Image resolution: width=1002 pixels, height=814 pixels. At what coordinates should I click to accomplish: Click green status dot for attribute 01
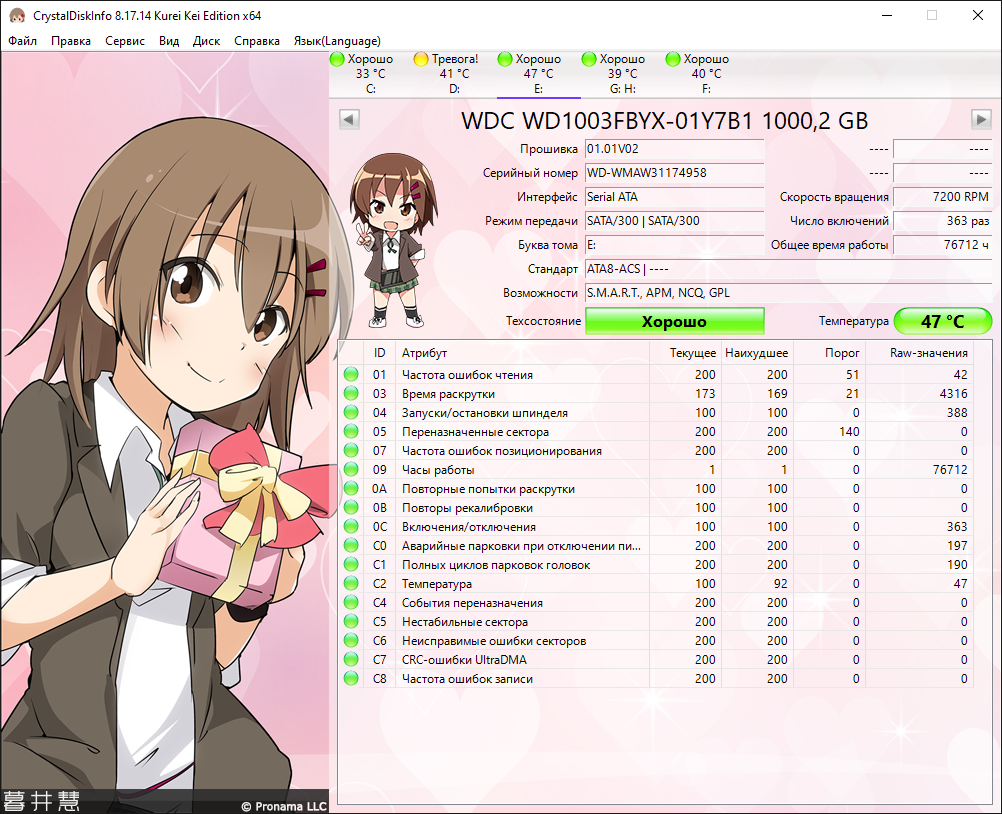(x=351, y=374)
